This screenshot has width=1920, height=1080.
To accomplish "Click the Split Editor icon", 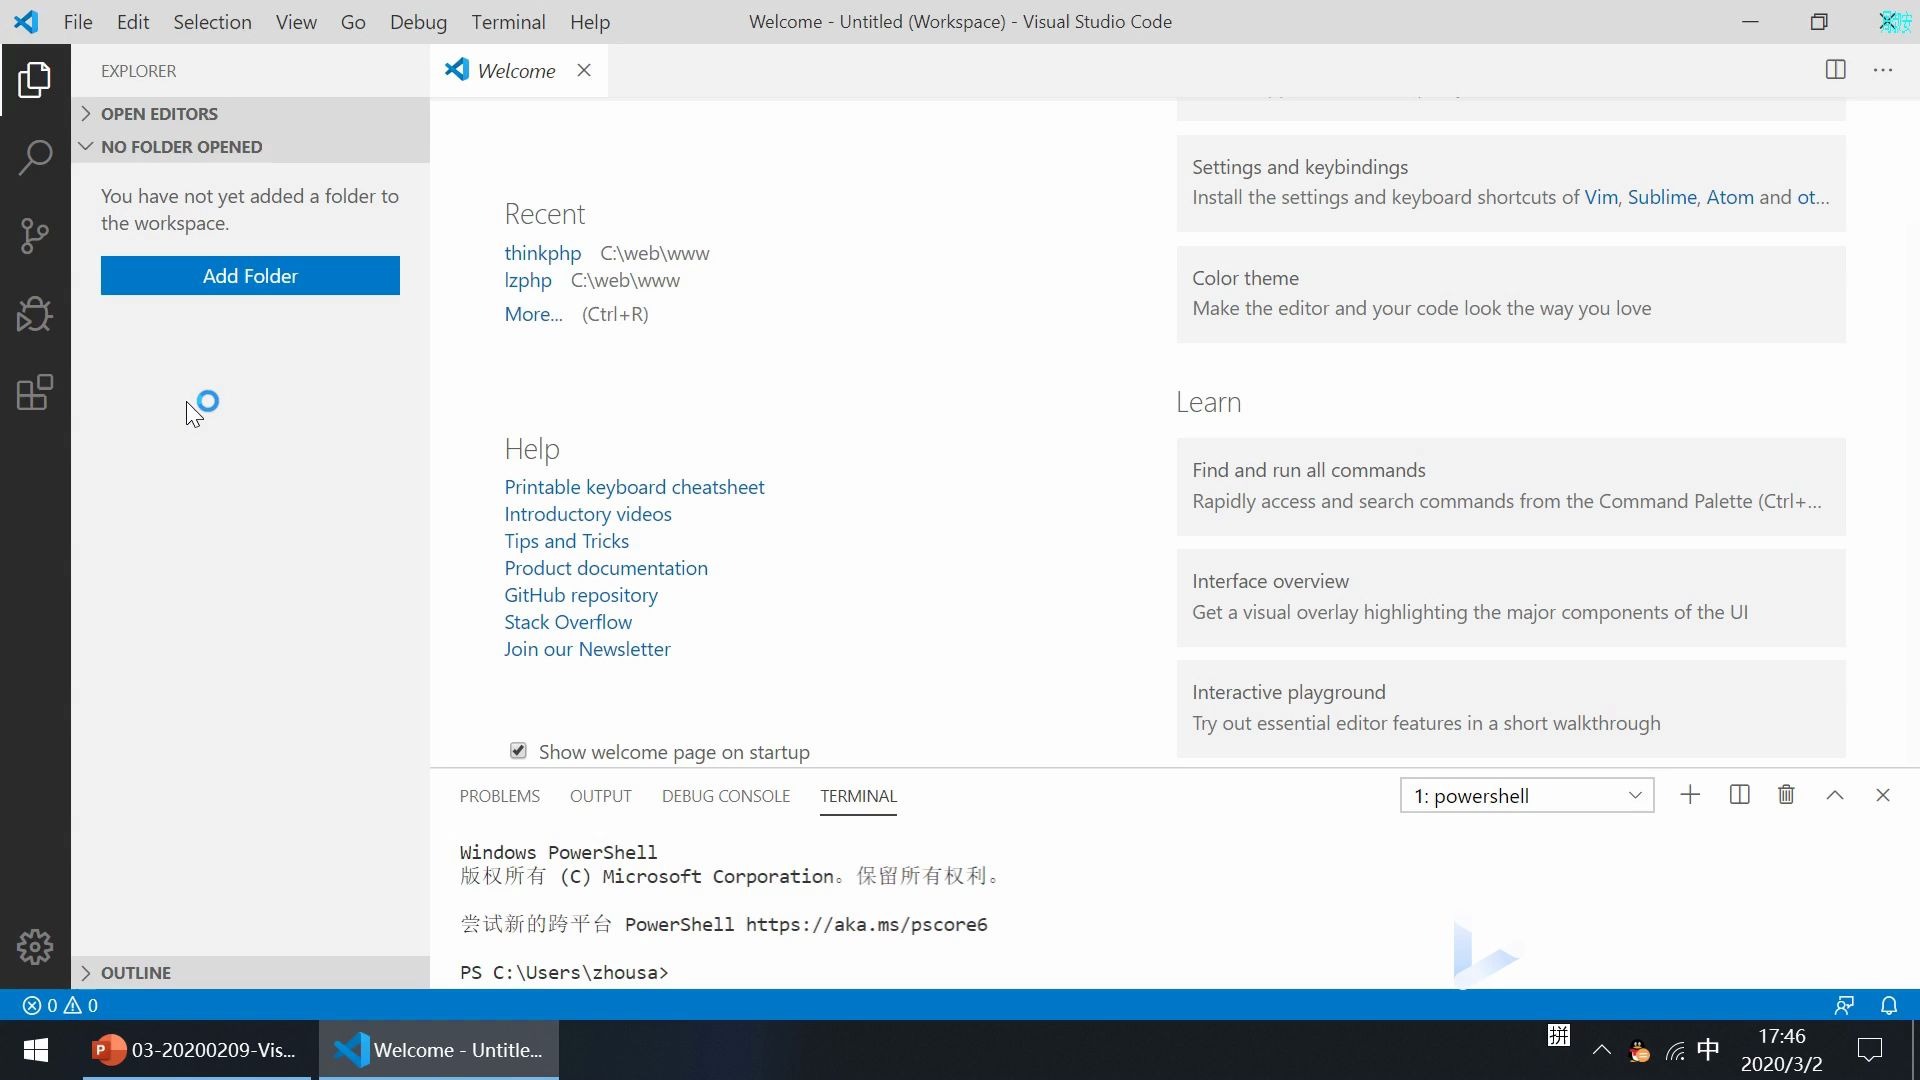I will click(1836, 69).
